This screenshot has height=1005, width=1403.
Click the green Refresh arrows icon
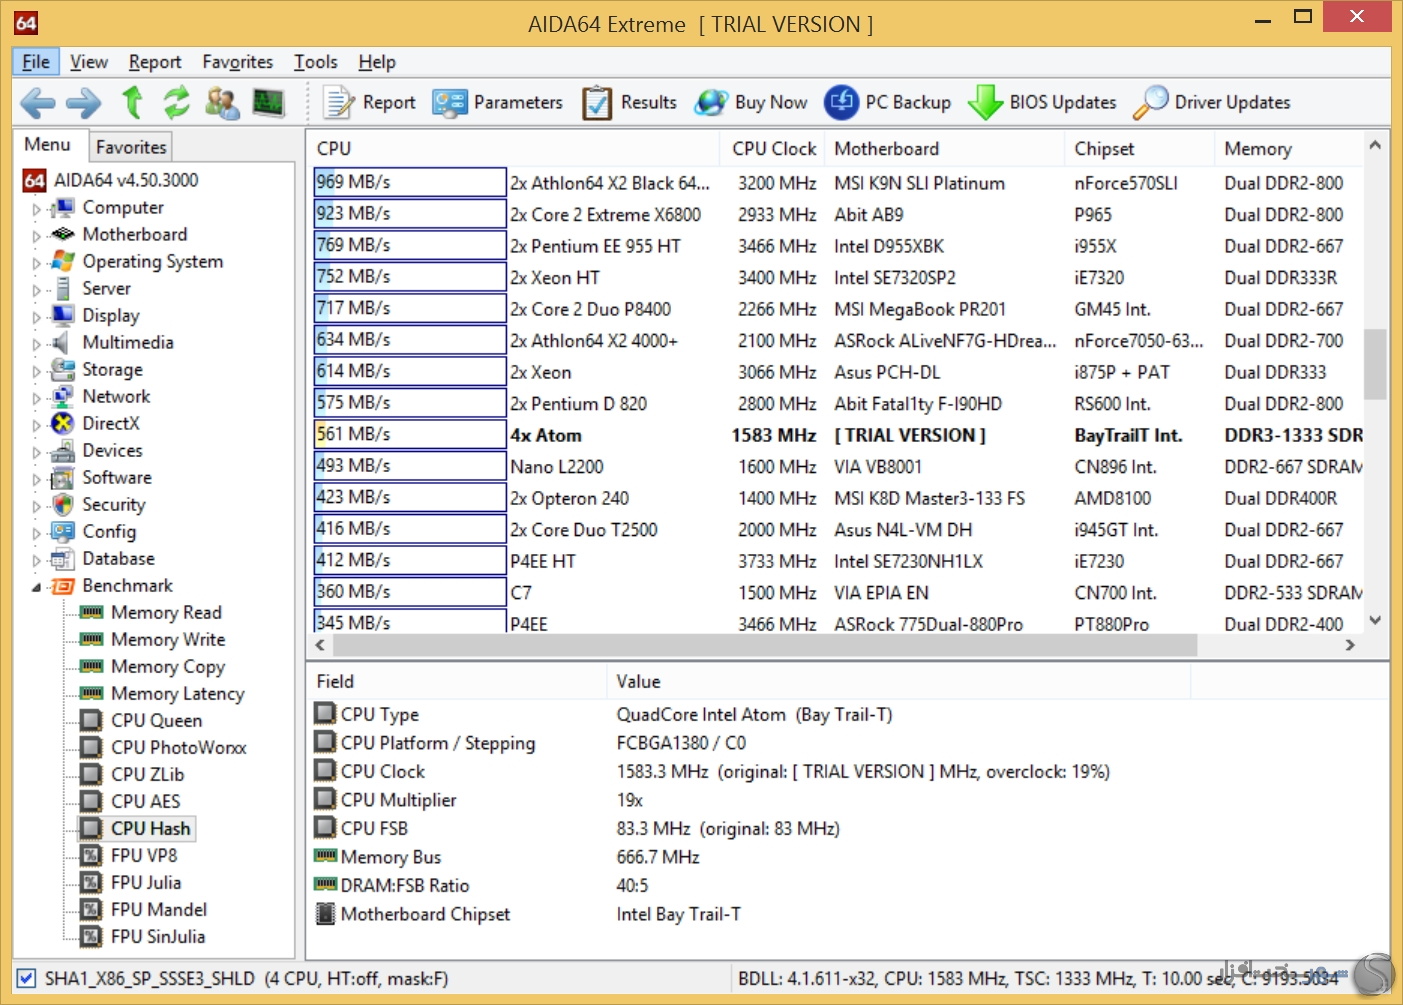pos(177,102)
